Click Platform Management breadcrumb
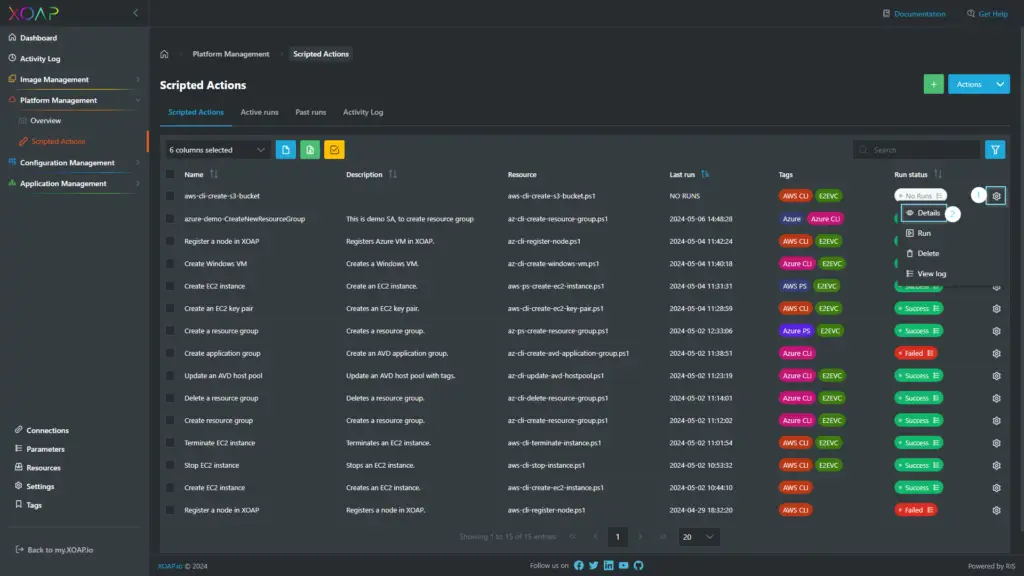The image size is (1024, 576). (x=231, y=54)
